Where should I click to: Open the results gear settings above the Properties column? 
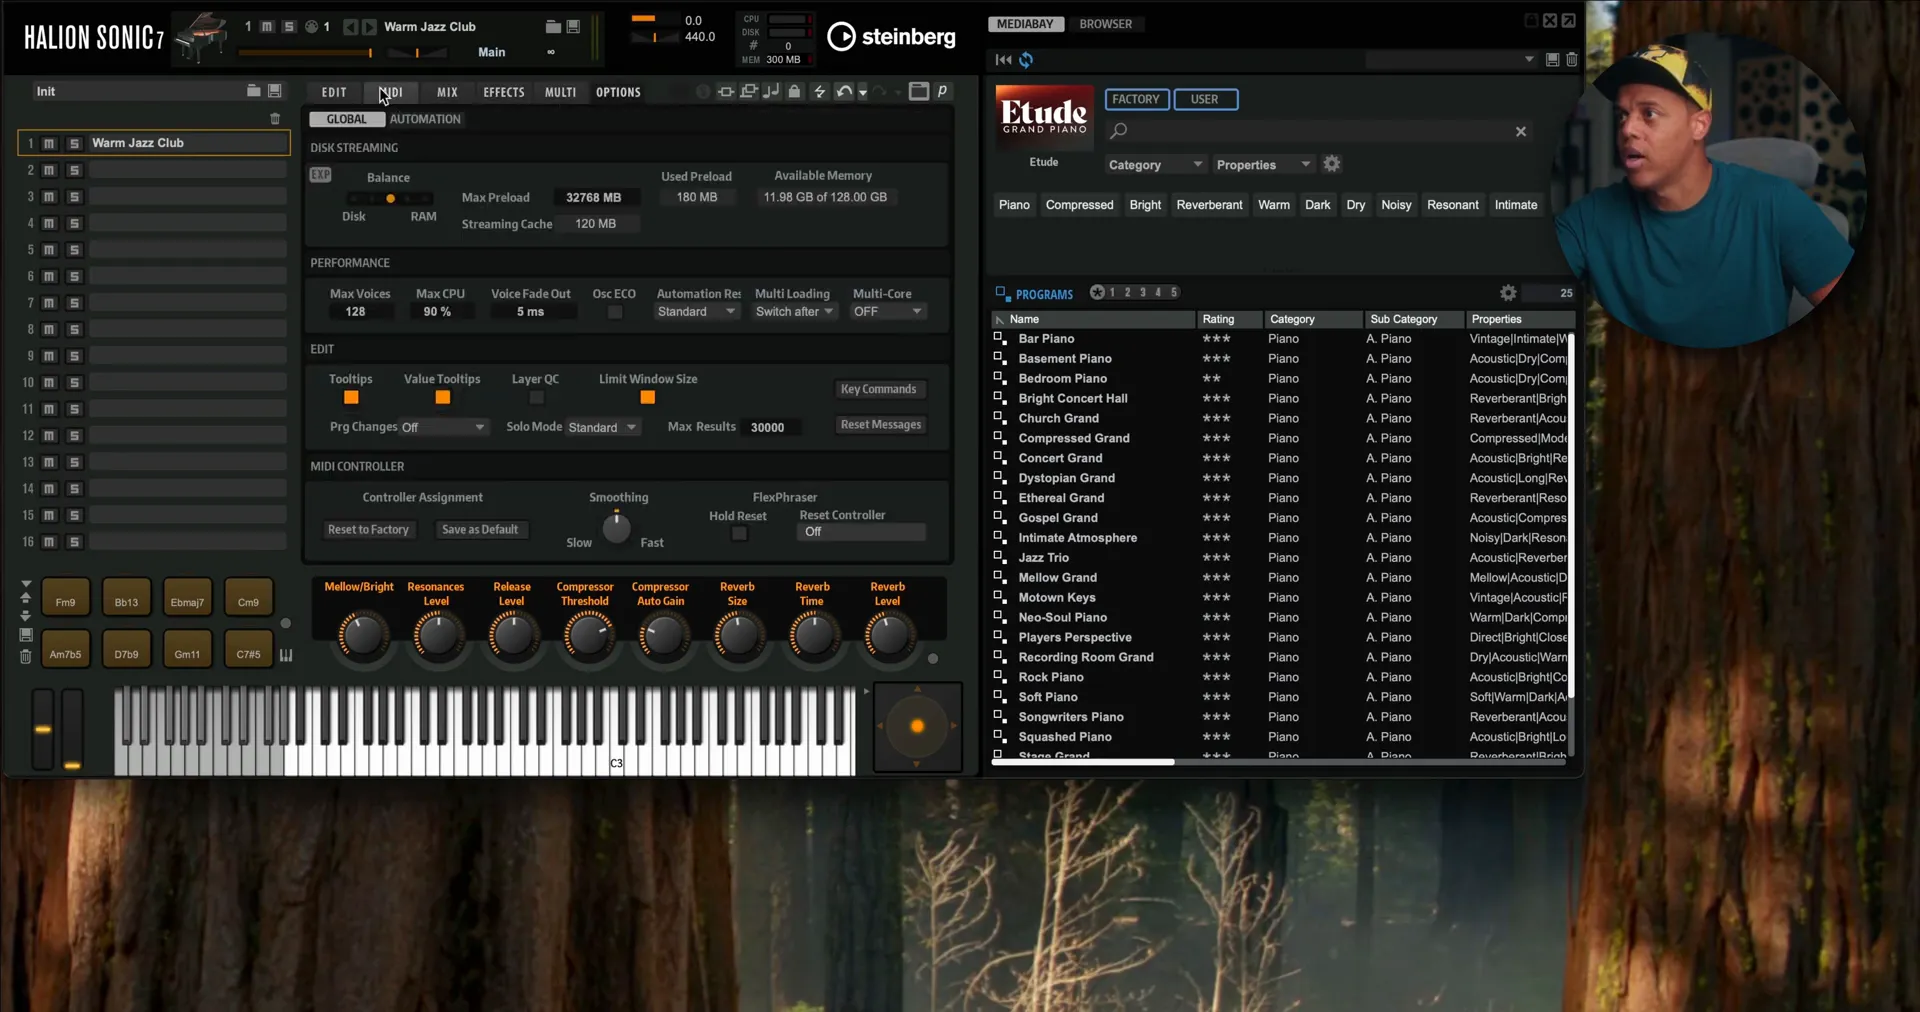(x=1508, y=293)
